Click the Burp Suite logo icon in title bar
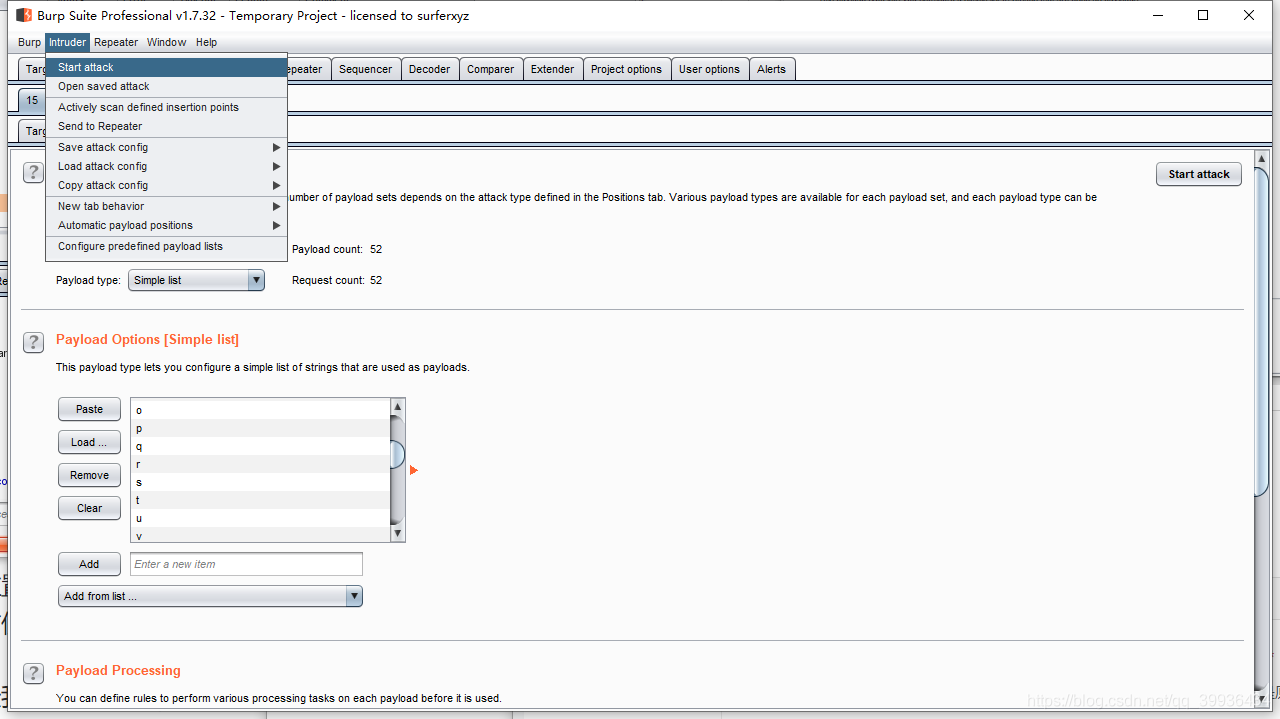1280x719 pixels. click(x=24, y=15)
